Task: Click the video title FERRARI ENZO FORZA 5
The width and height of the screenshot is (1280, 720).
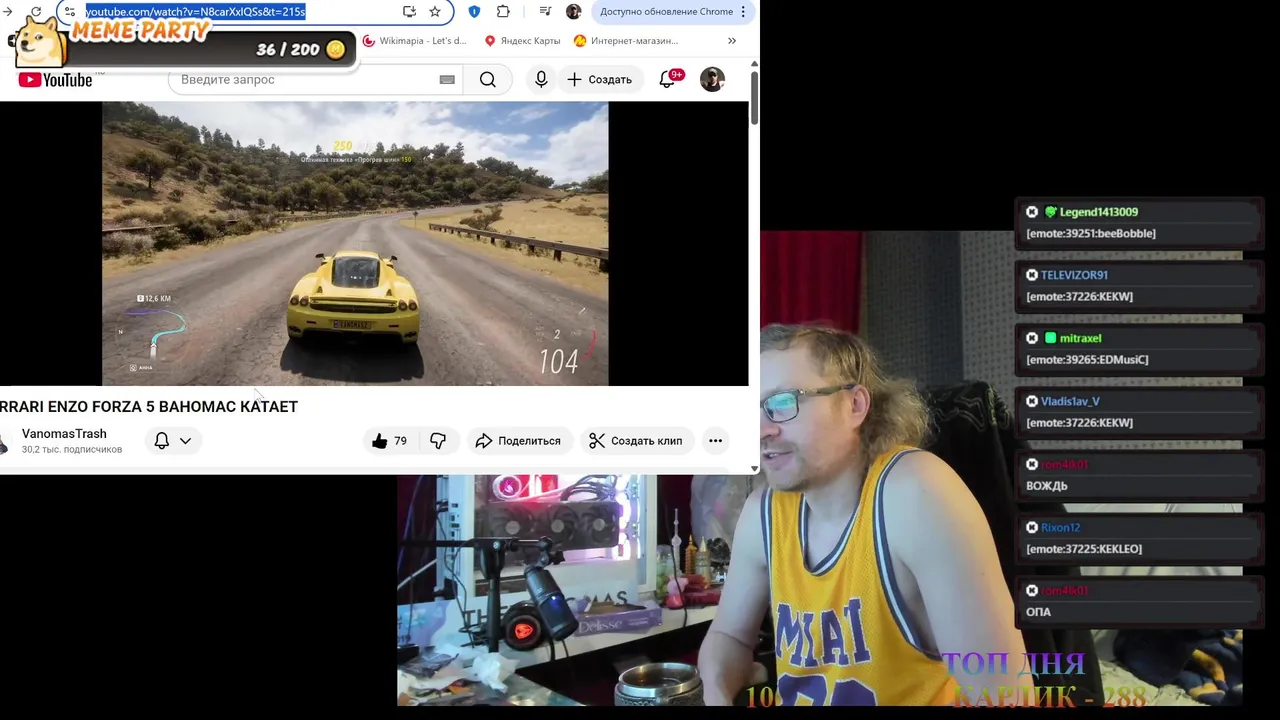Action: click(x=149, y=407)
